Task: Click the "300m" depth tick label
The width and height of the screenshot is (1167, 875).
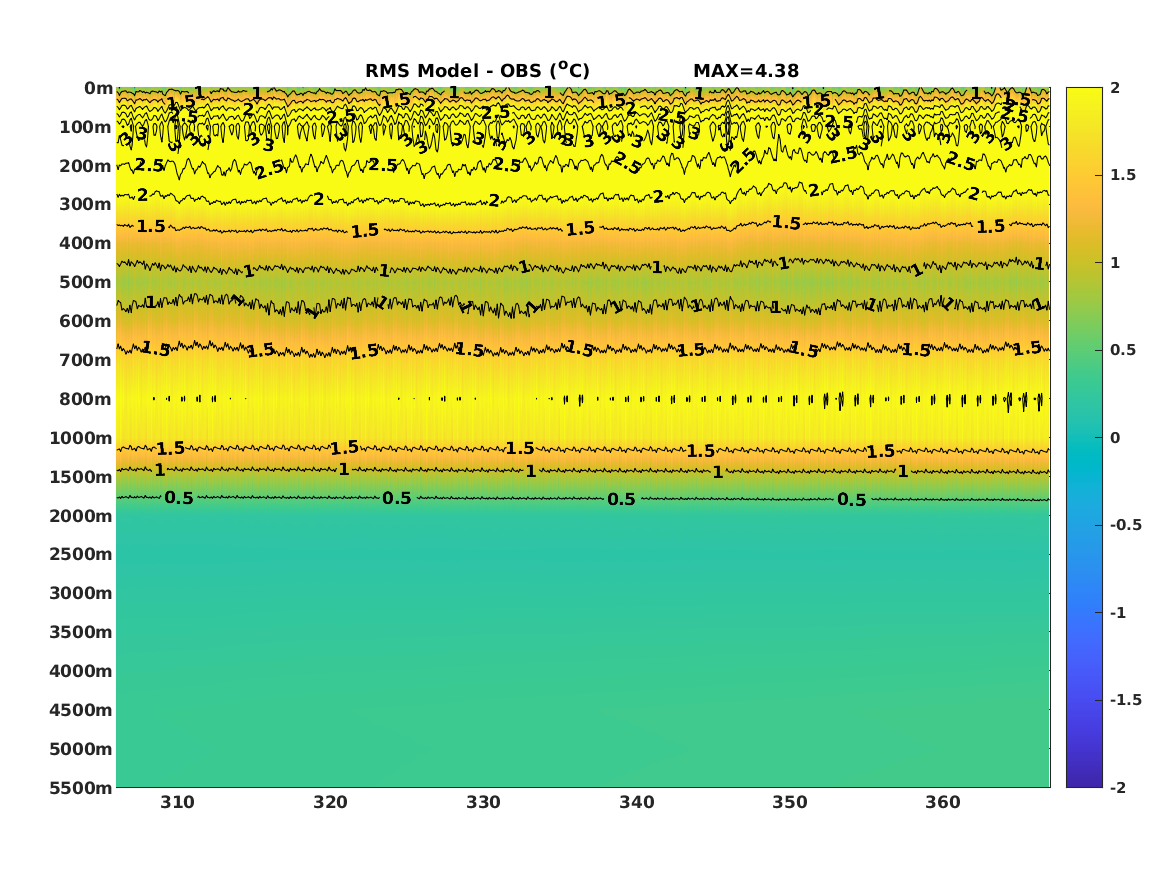Action: (86, 205)
